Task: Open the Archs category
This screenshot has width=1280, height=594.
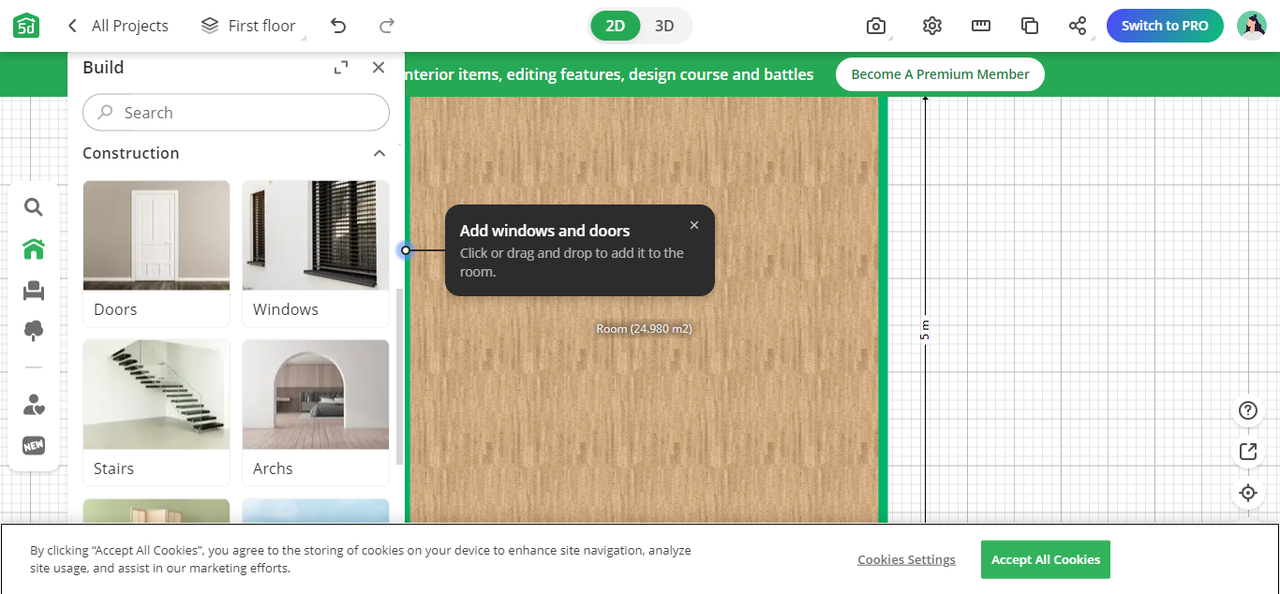Action: (316, 412)
